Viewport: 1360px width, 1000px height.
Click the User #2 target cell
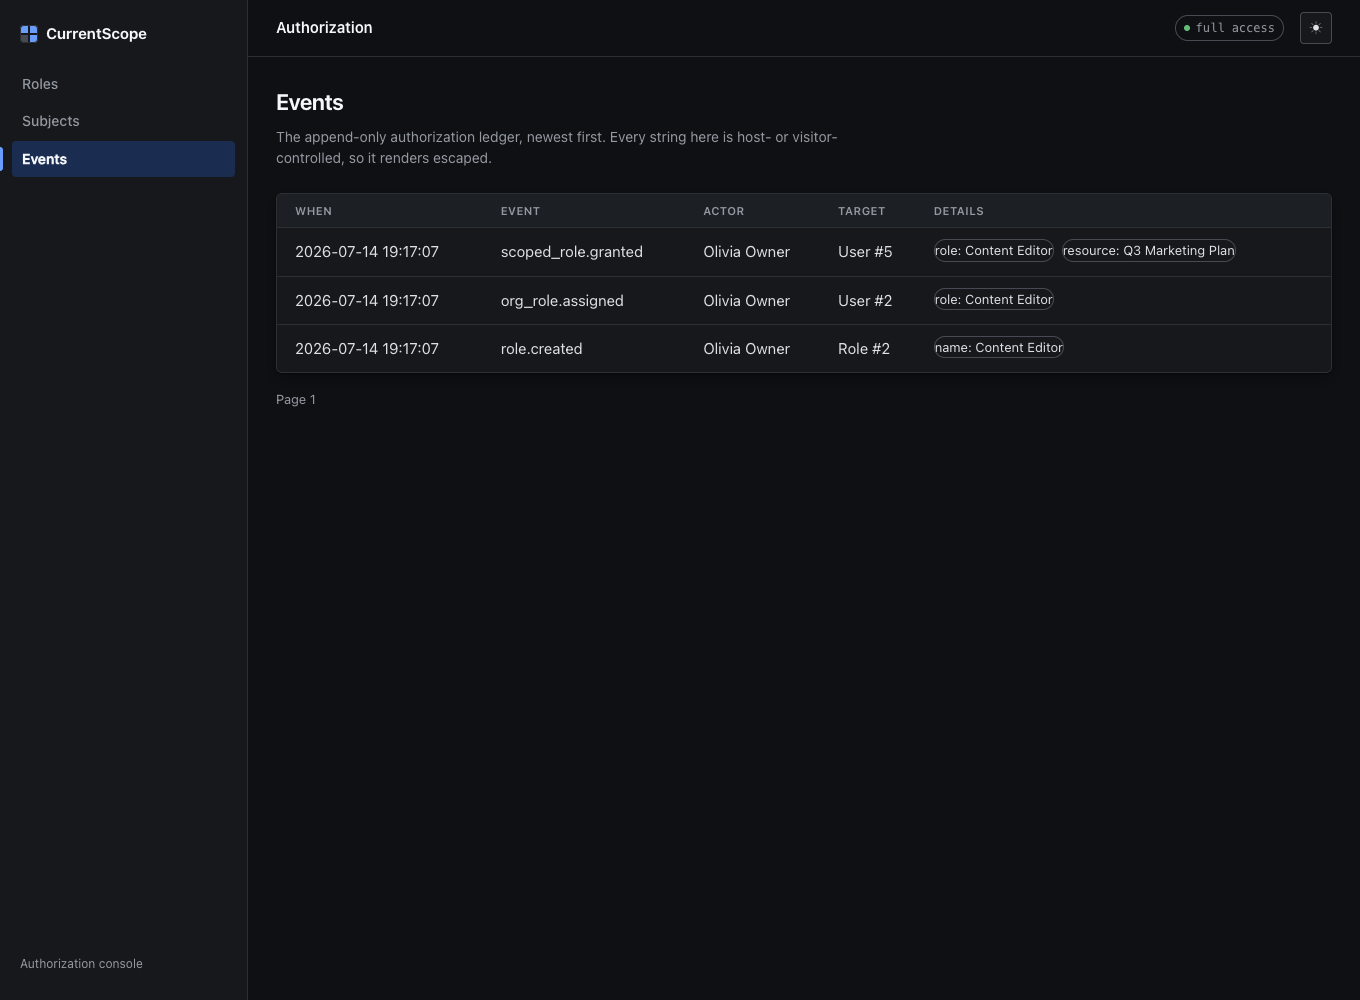click(865, 301)
